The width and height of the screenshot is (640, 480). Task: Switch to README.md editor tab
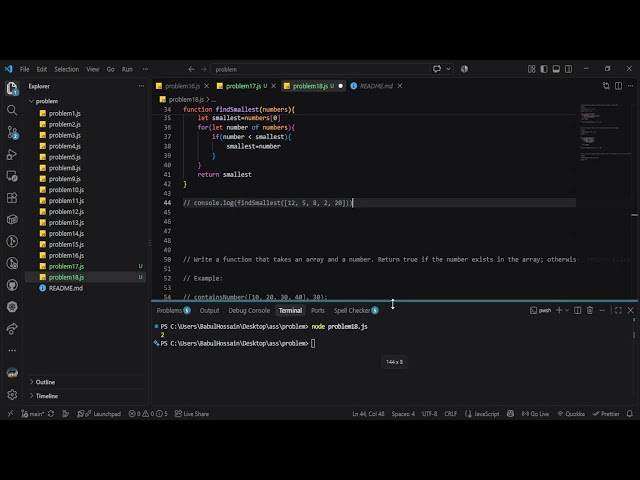click(x=376, y=86)
